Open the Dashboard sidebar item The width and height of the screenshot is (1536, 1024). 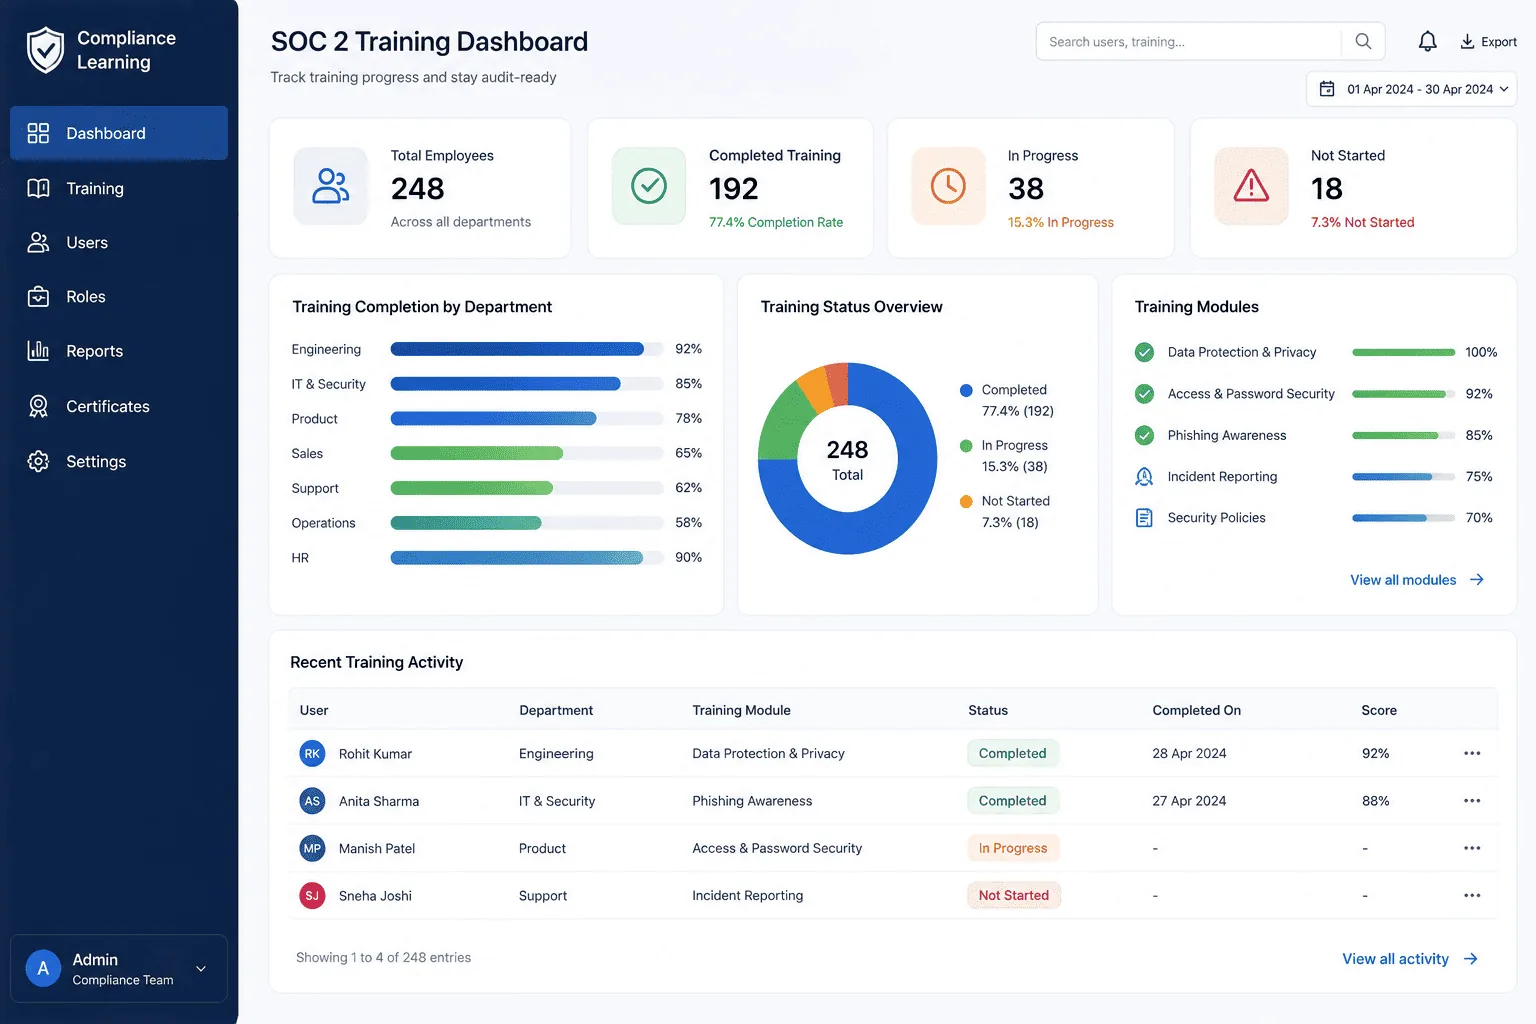pos(119,133)
